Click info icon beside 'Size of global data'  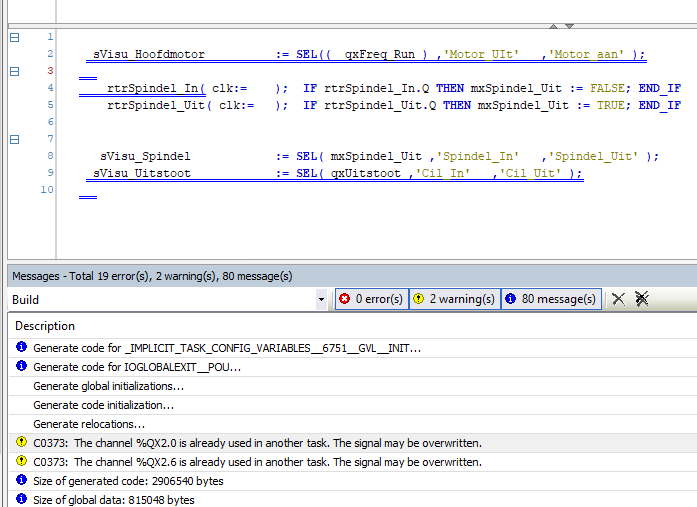pos(22,500)
